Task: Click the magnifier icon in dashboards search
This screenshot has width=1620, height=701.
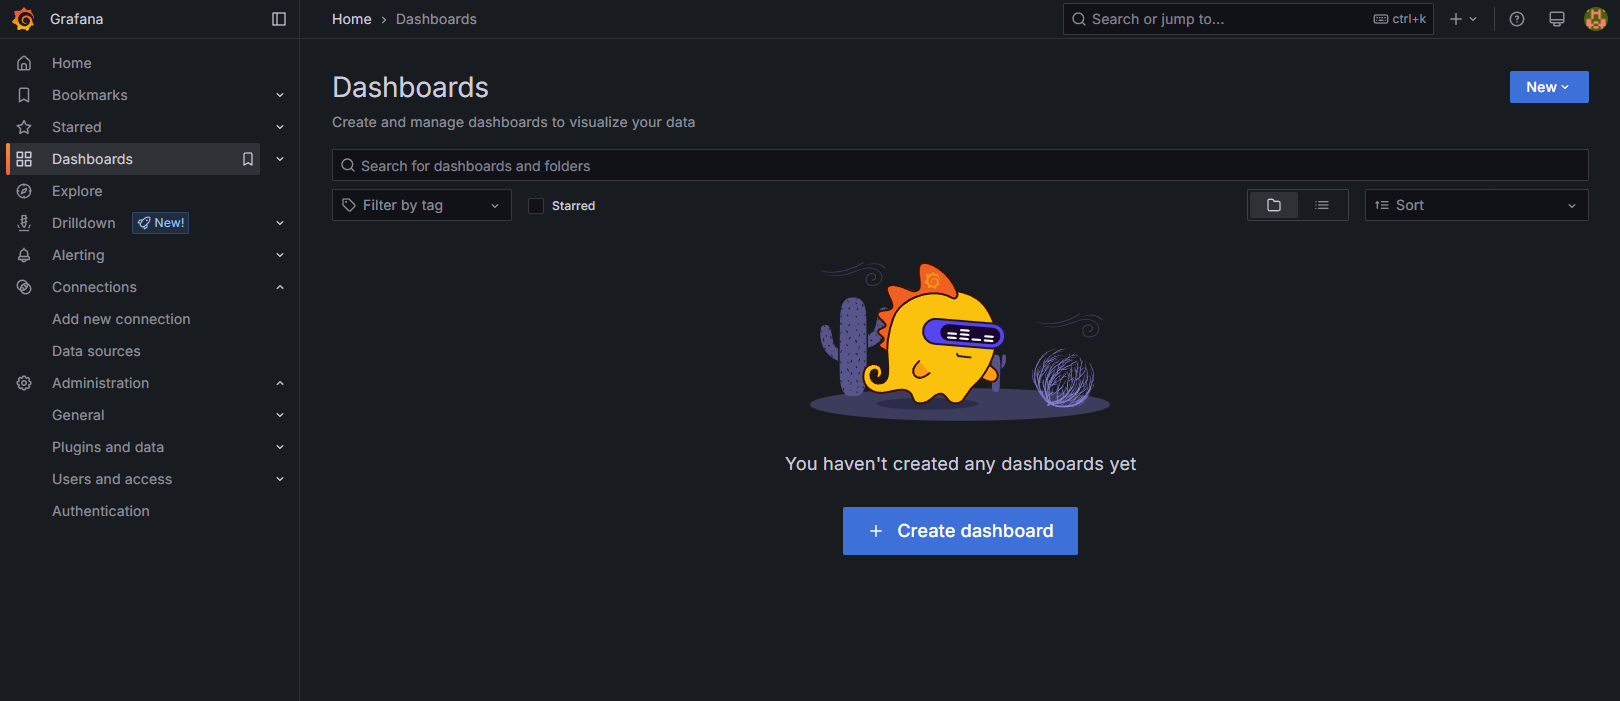Action: click(348, 165)
